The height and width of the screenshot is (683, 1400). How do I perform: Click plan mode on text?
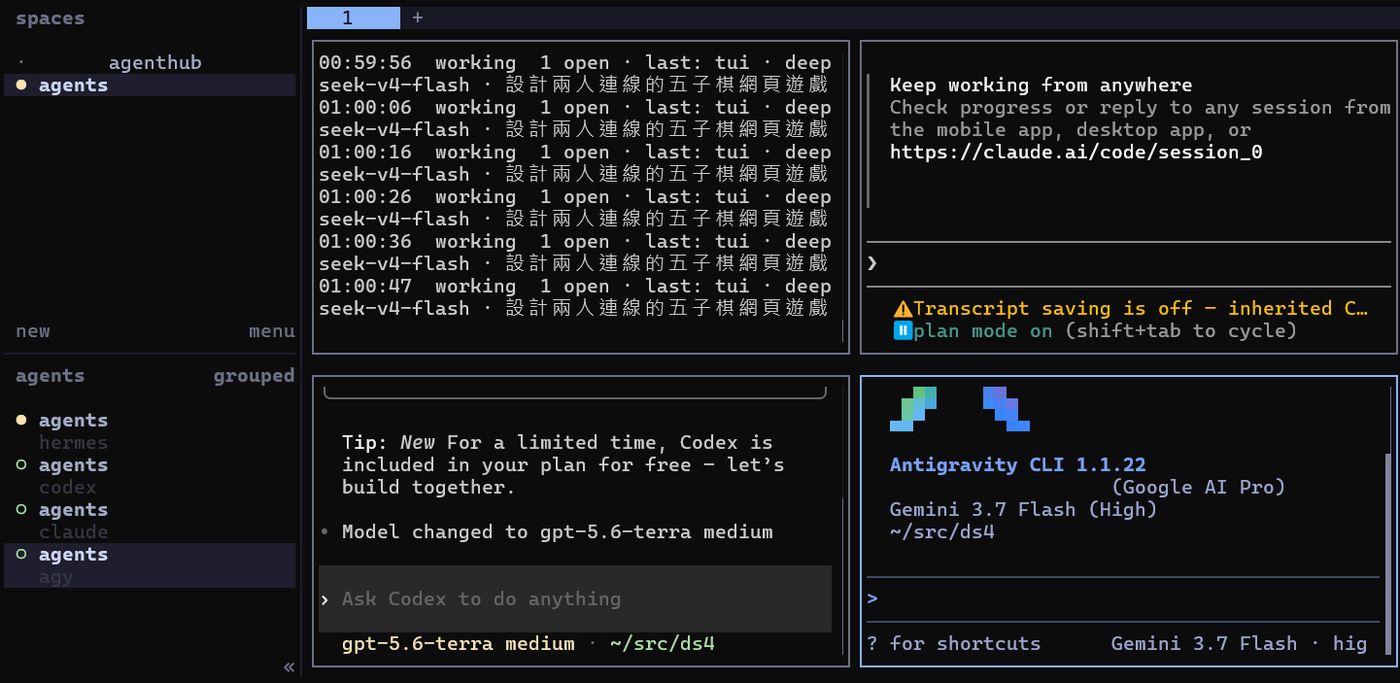[x=983, y=331]
